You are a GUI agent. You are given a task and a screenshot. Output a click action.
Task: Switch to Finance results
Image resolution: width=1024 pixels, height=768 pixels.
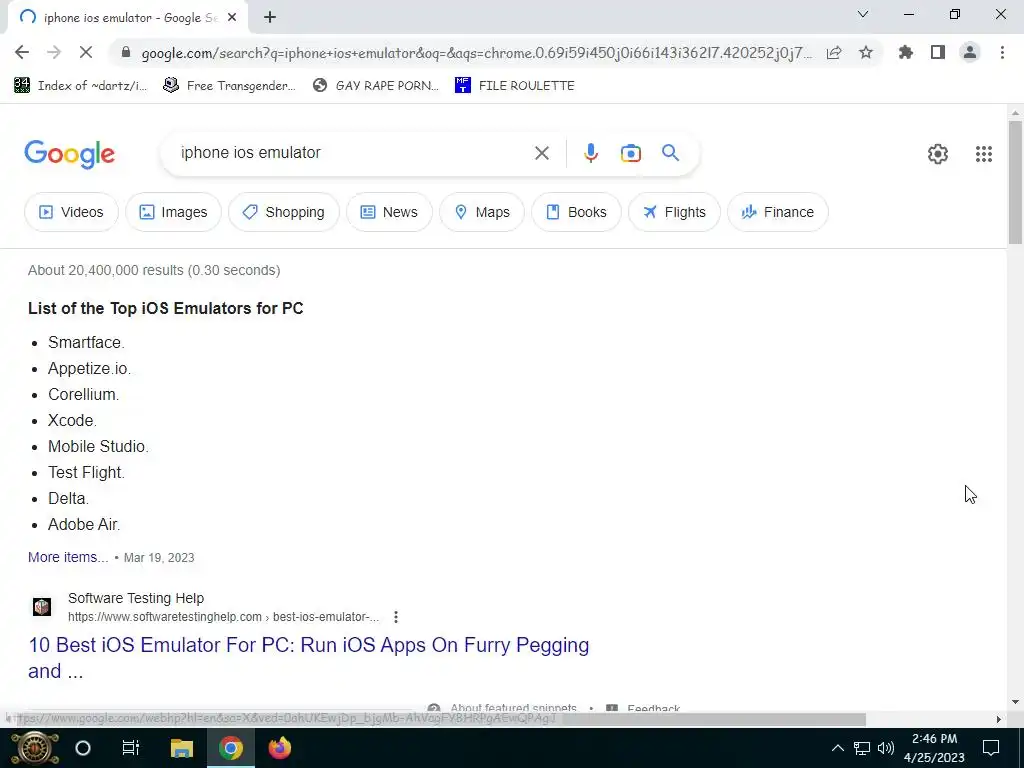pyautogui.click(x=778, y=212)
